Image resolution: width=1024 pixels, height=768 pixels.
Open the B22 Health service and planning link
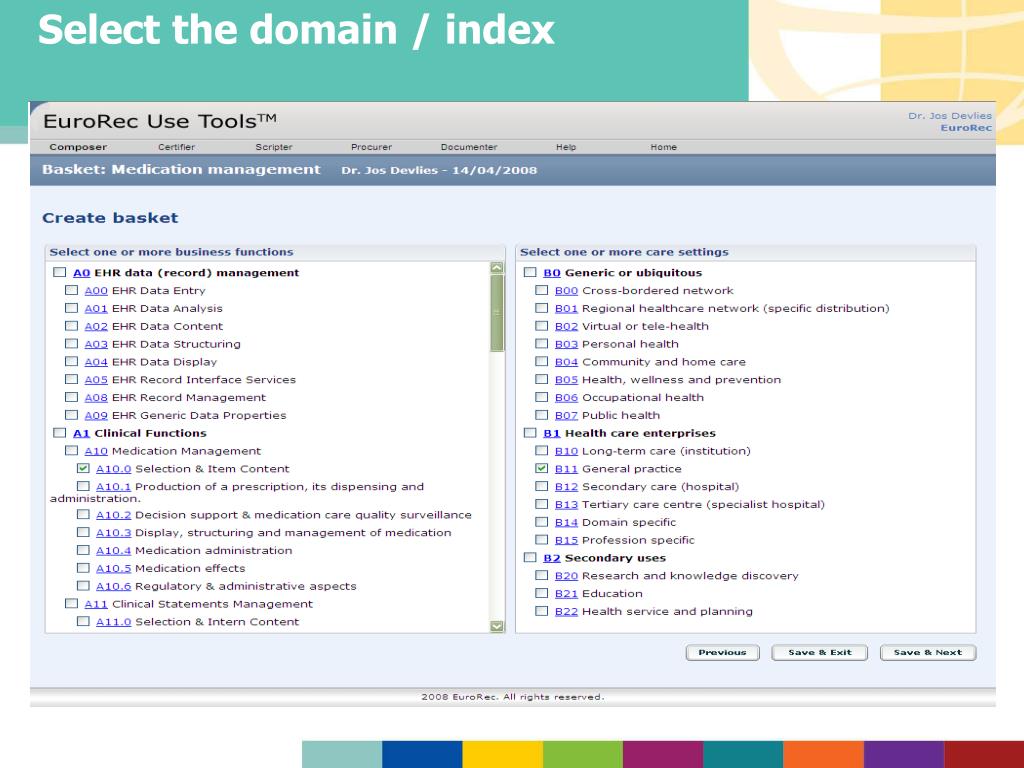(x=566, y=611)
